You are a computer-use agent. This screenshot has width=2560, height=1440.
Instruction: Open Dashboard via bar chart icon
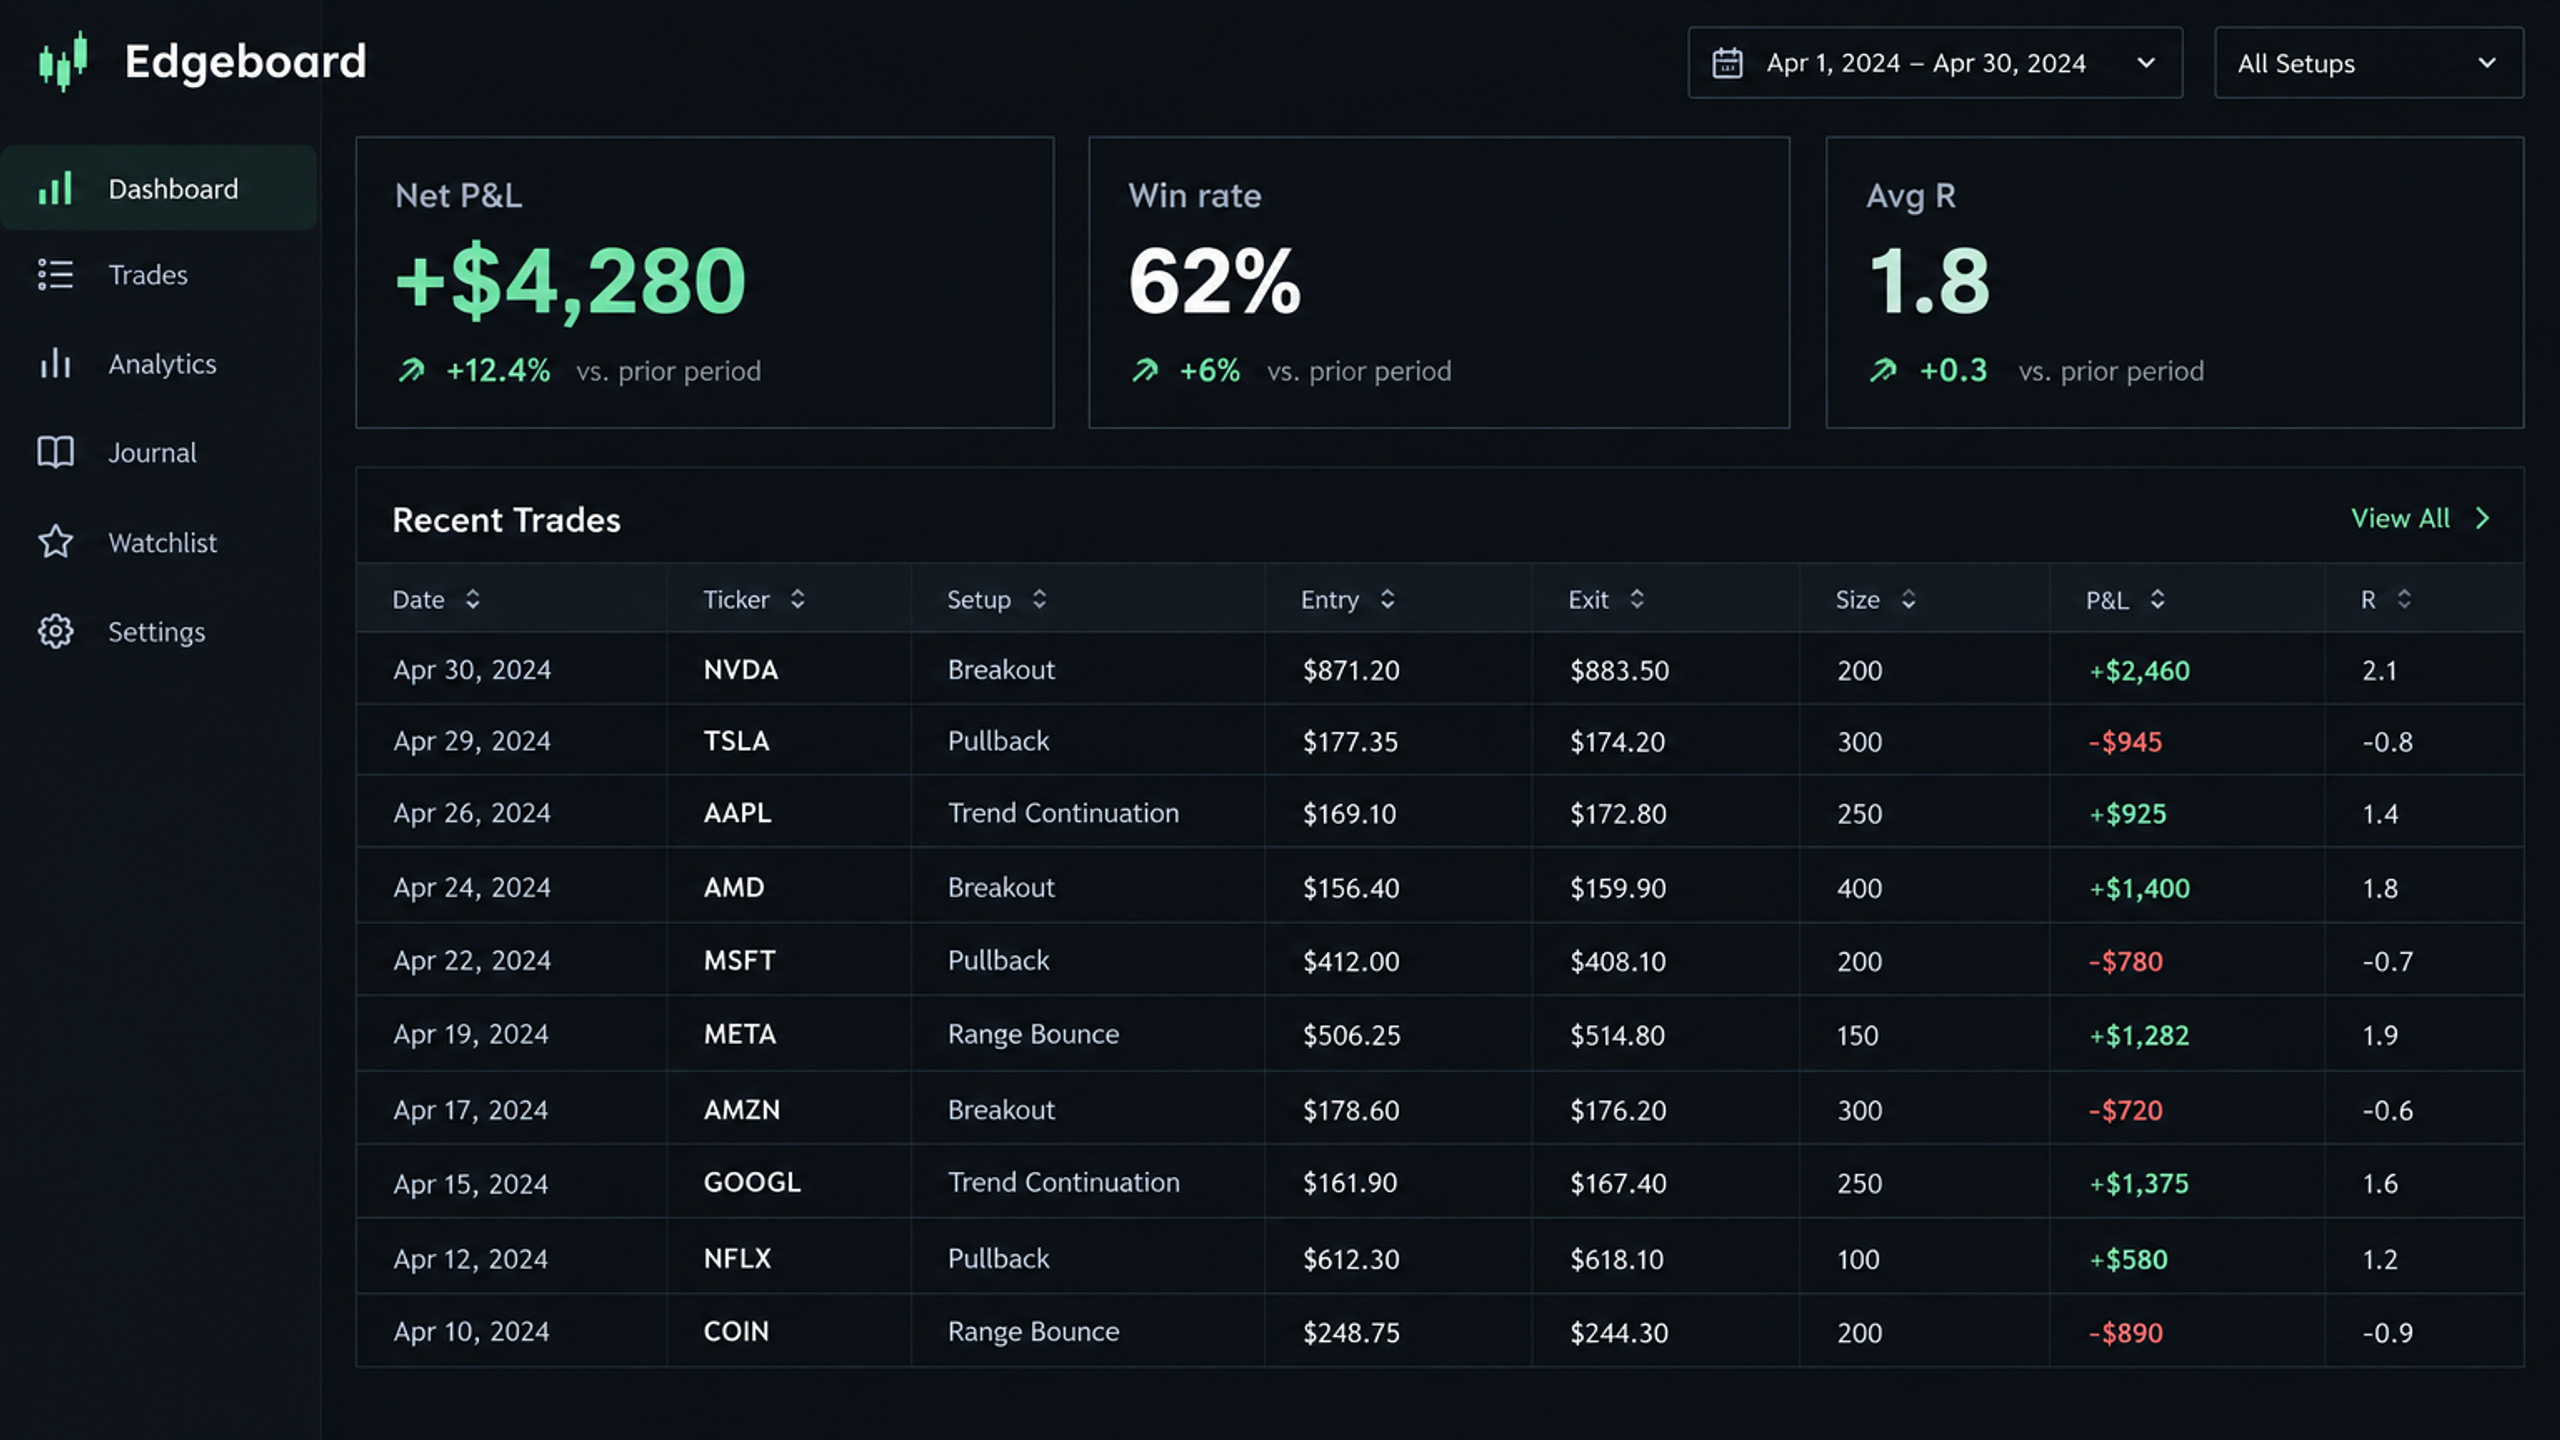55,188
